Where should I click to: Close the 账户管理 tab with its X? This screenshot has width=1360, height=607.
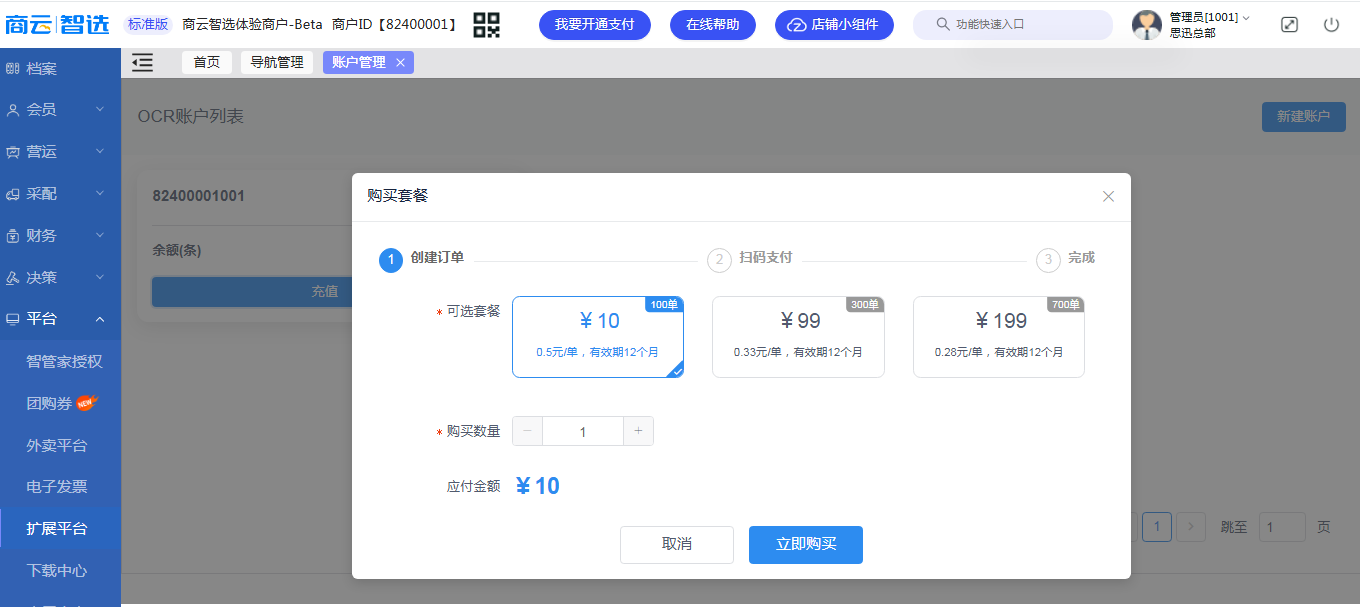pyautogui.click(x=400, y=63)
